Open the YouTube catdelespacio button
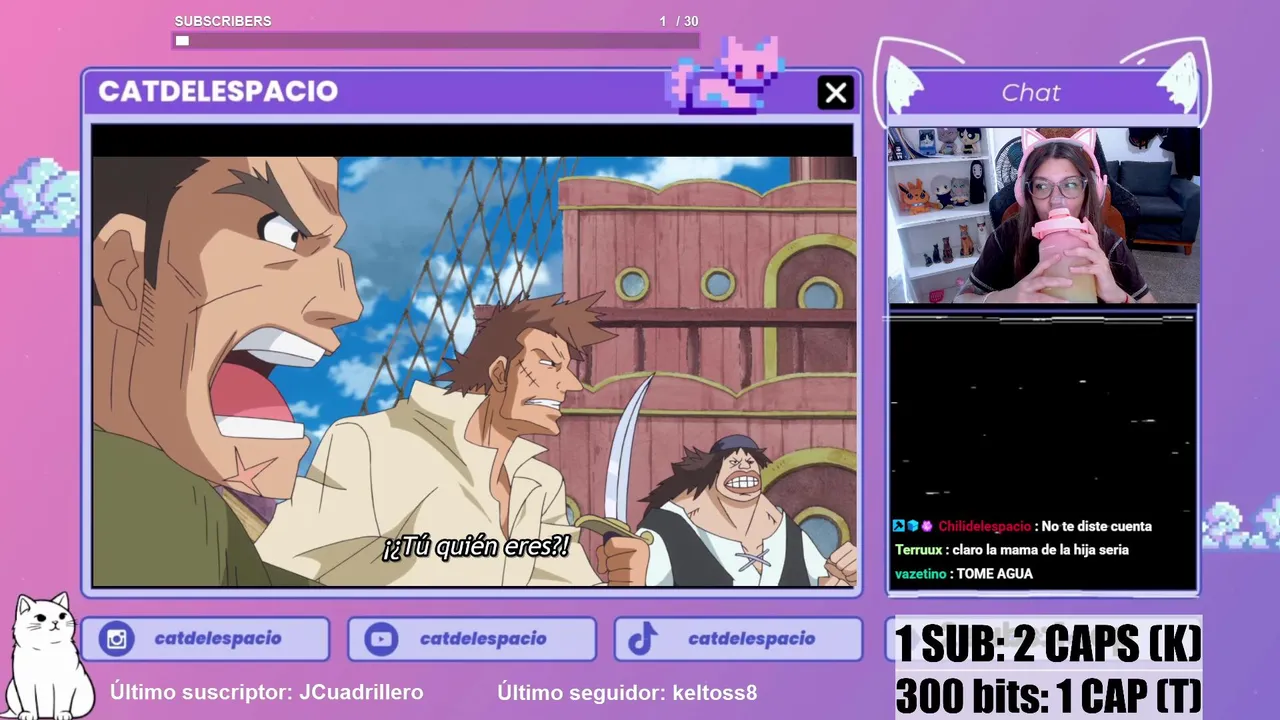 (x=472, y=639)
